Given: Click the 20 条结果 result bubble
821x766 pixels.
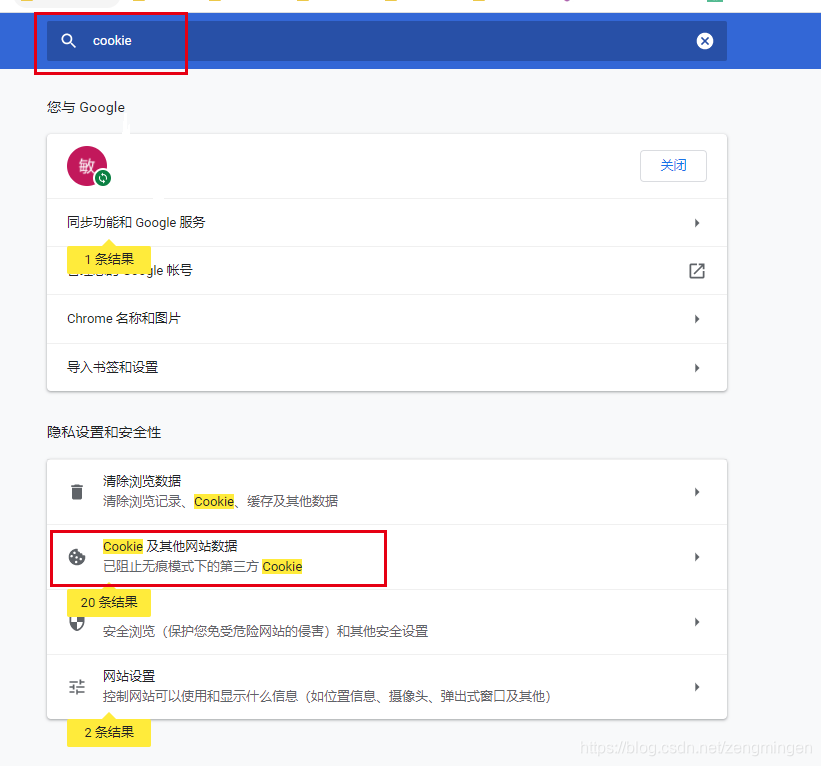Looking at the screenshot, I should [x=109, y=603].
